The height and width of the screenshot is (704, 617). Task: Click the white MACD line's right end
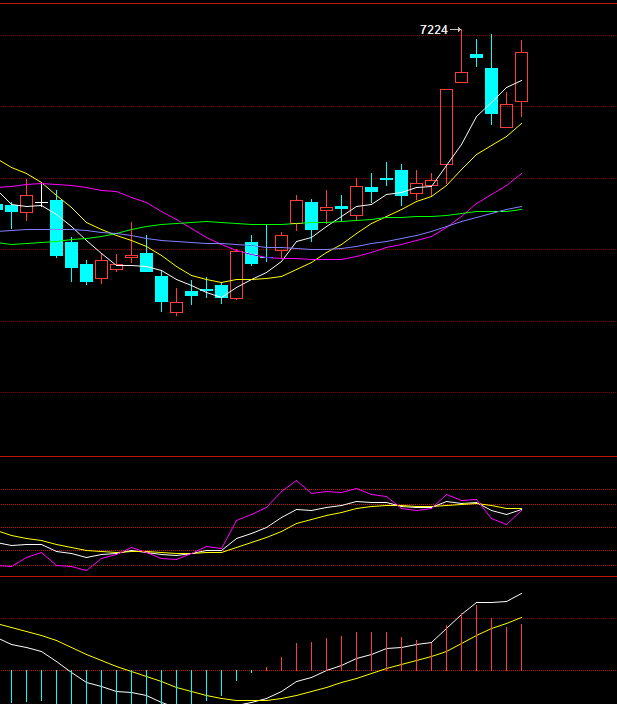pos(521,594)
